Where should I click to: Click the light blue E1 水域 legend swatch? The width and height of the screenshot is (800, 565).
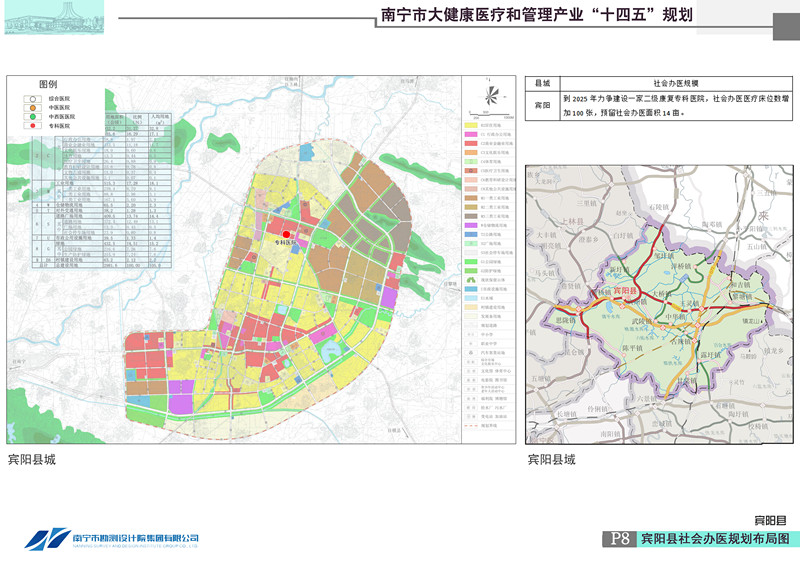click(470, 298)
